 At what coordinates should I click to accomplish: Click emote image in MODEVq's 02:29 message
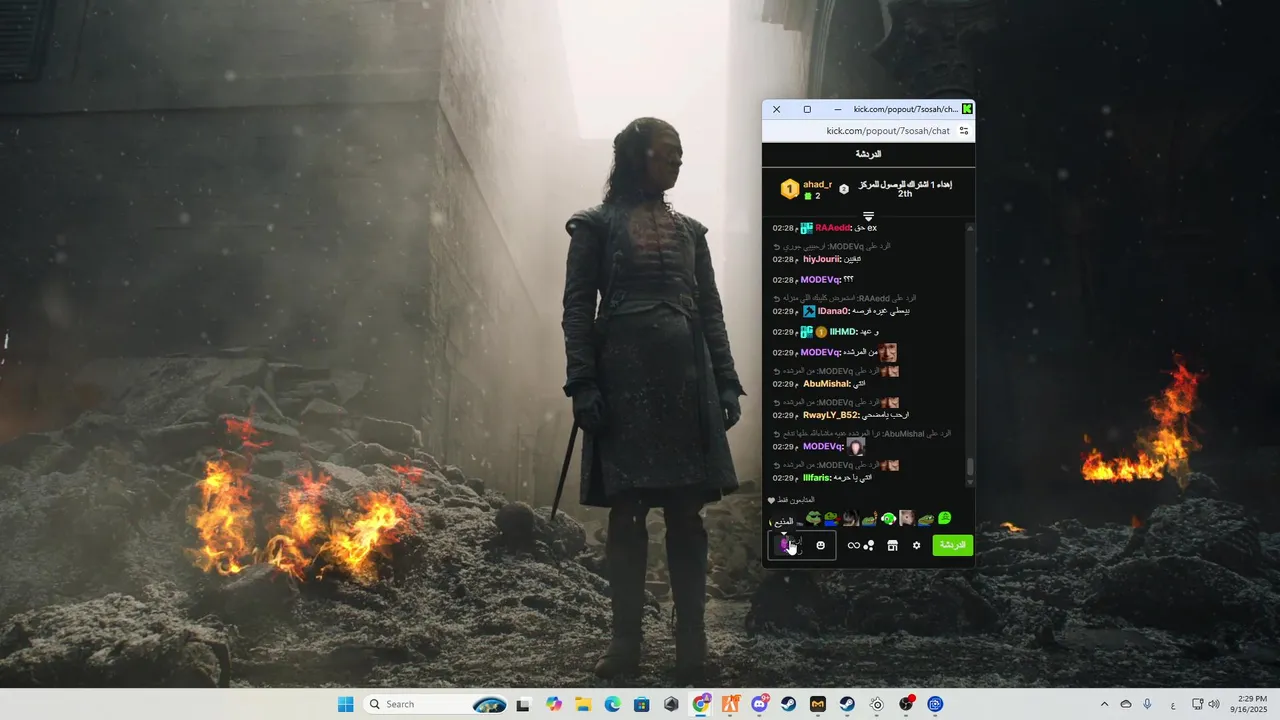tap(855, 446)
